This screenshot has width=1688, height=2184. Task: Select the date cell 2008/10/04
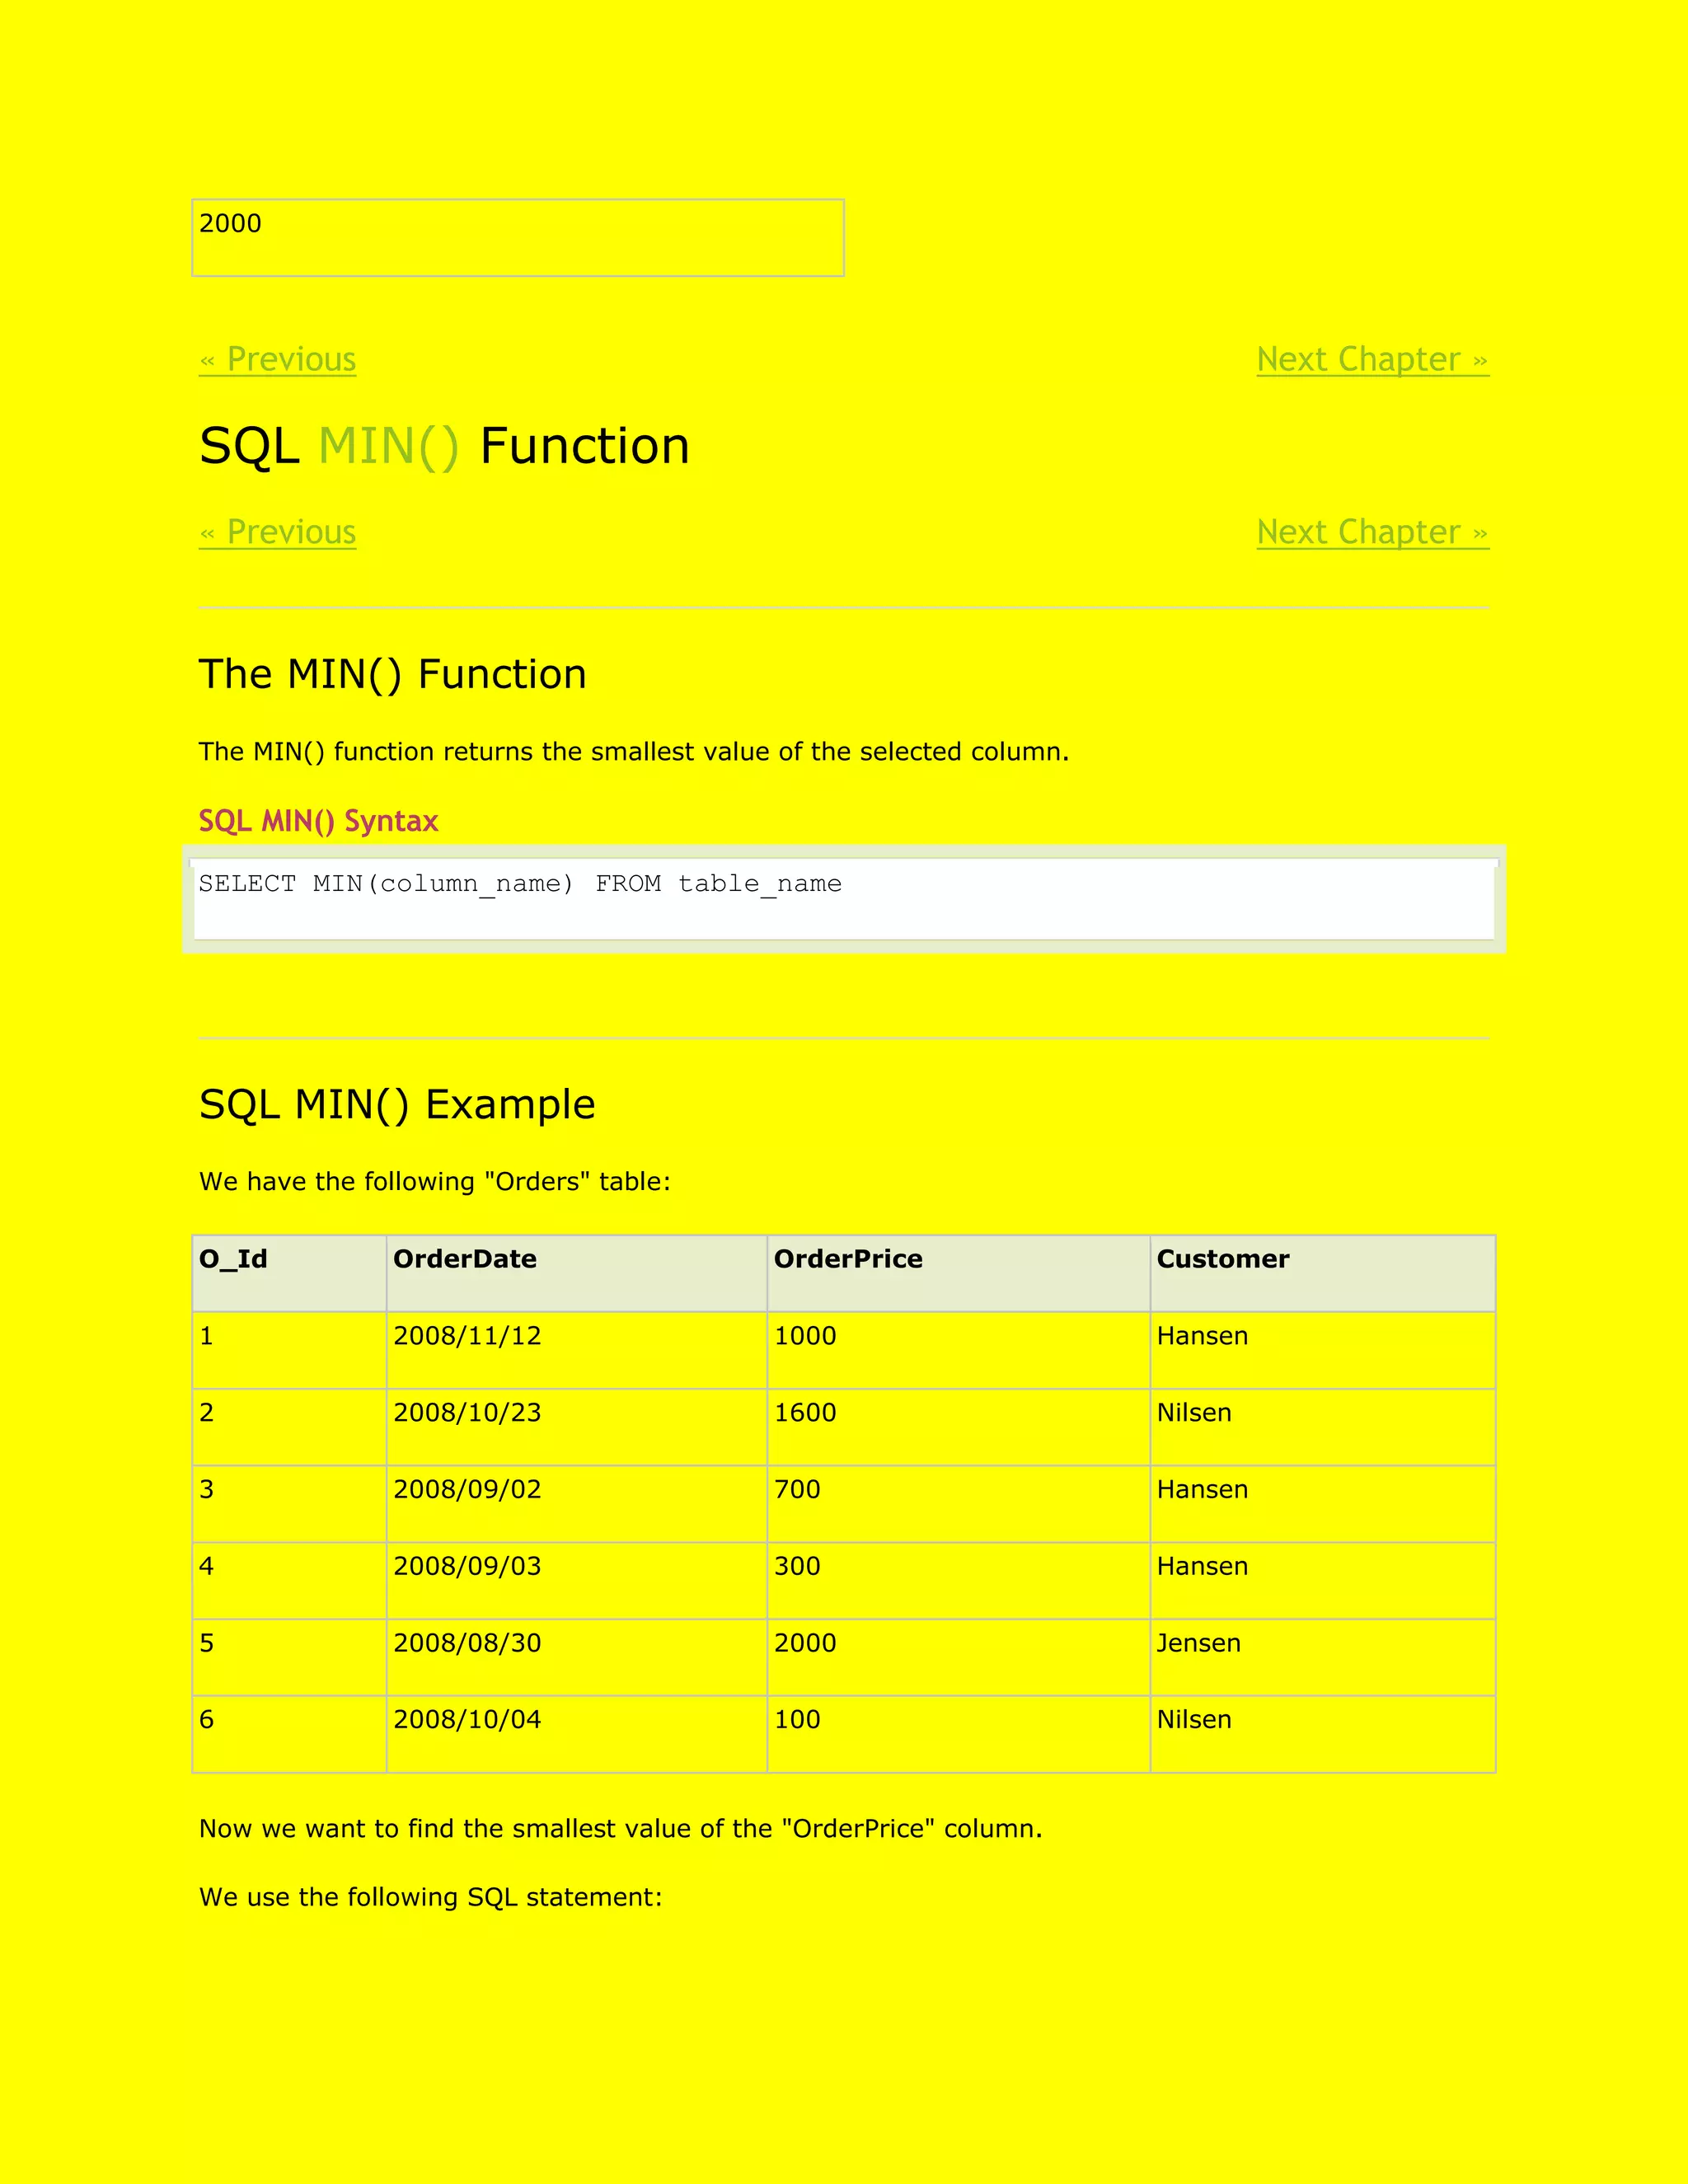click(577, 1734)
